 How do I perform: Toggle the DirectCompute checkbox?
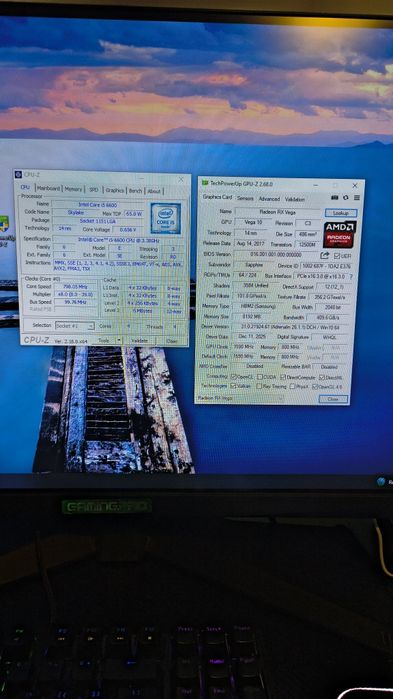tap(284, 377)
